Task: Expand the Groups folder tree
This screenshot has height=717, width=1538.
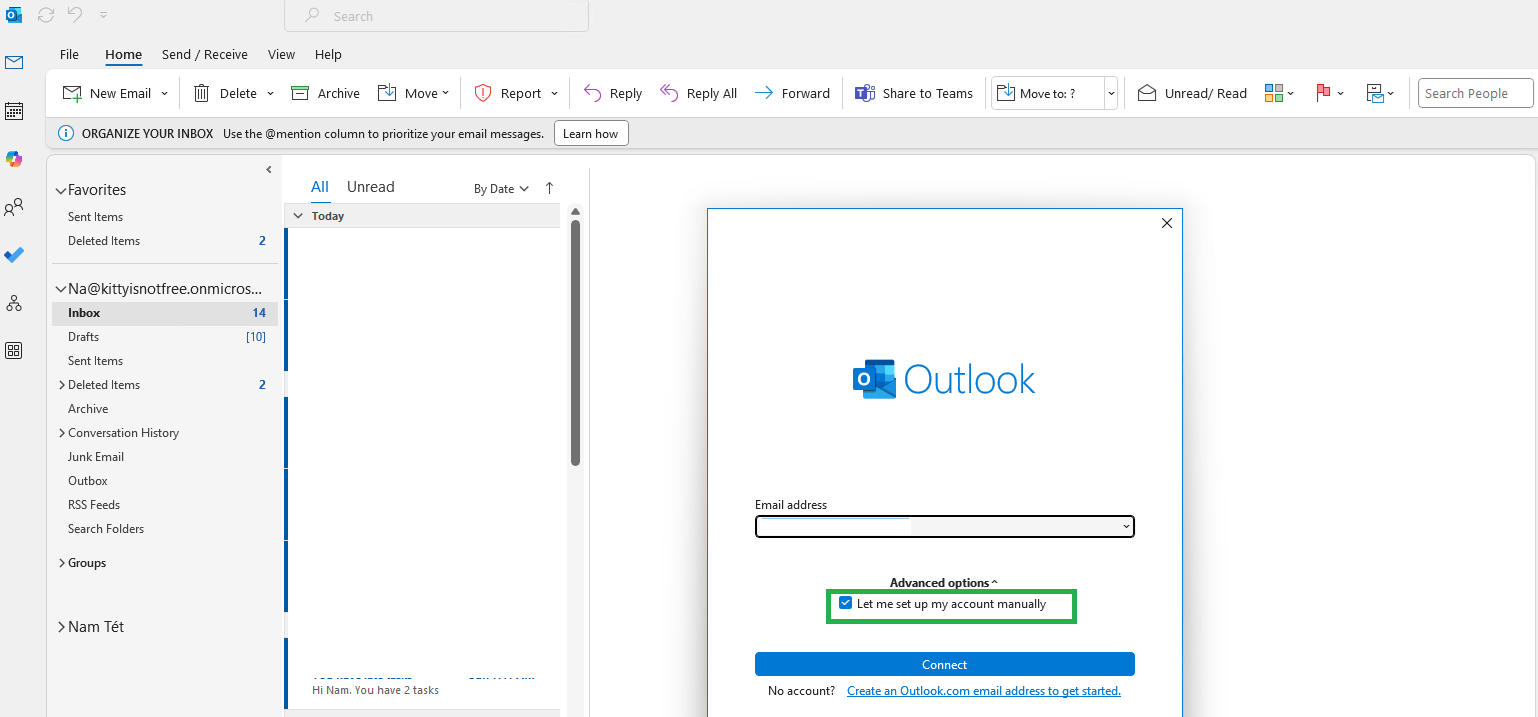Action: pos(62,563)
